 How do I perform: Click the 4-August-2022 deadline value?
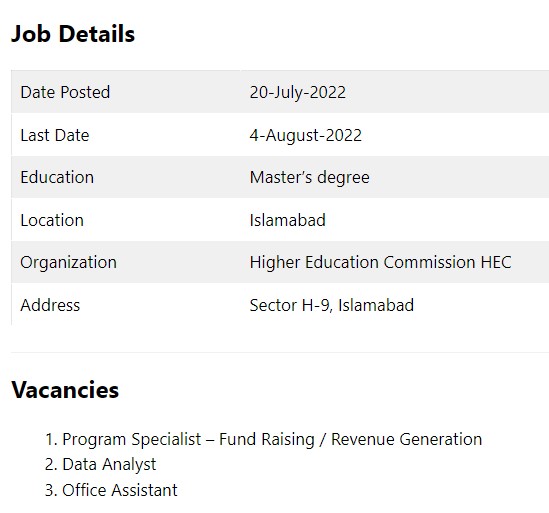(x=306, y=136)
